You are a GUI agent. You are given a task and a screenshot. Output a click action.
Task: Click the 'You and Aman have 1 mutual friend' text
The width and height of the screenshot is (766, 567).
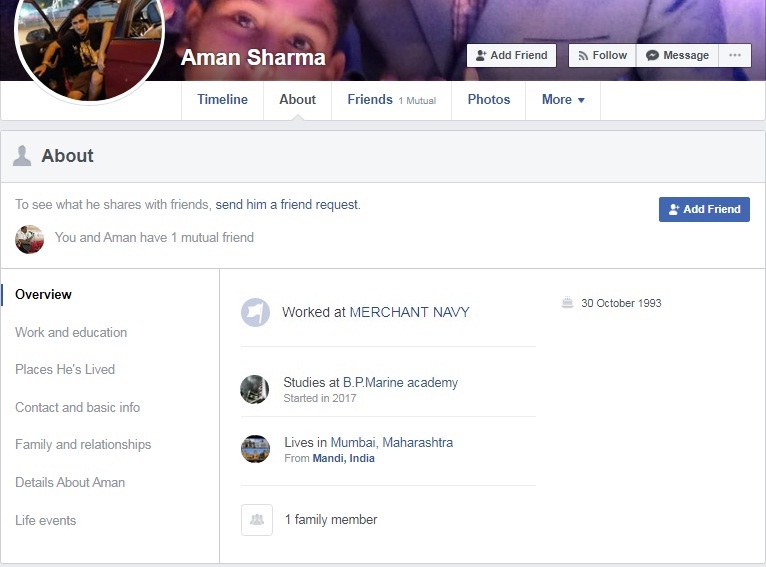154,237
